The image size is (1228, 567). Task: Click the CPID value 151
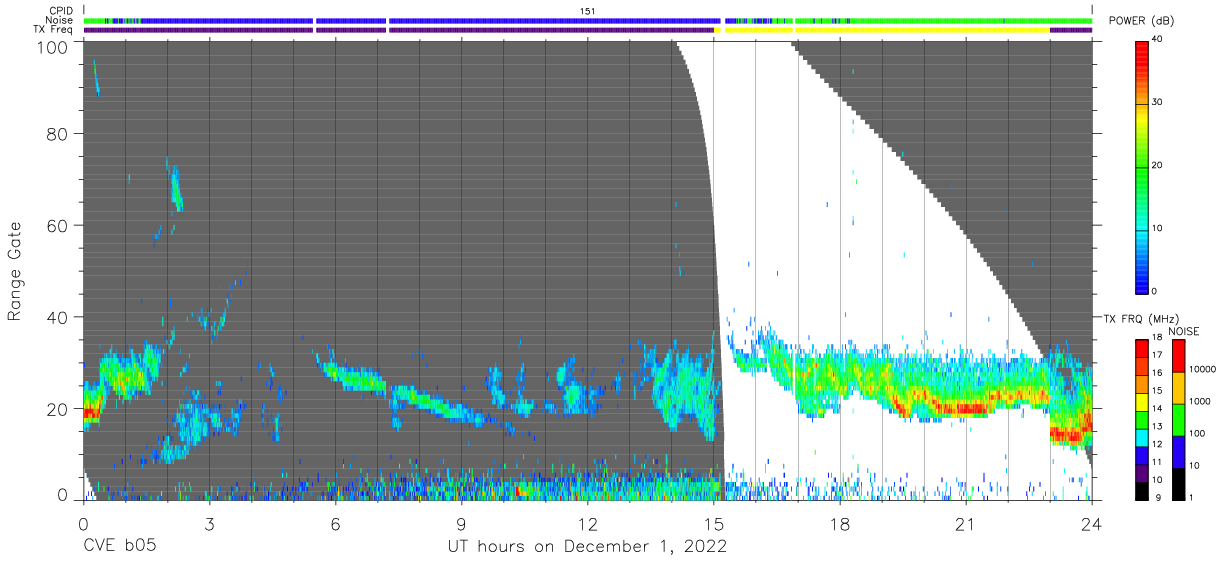(588, 11)
